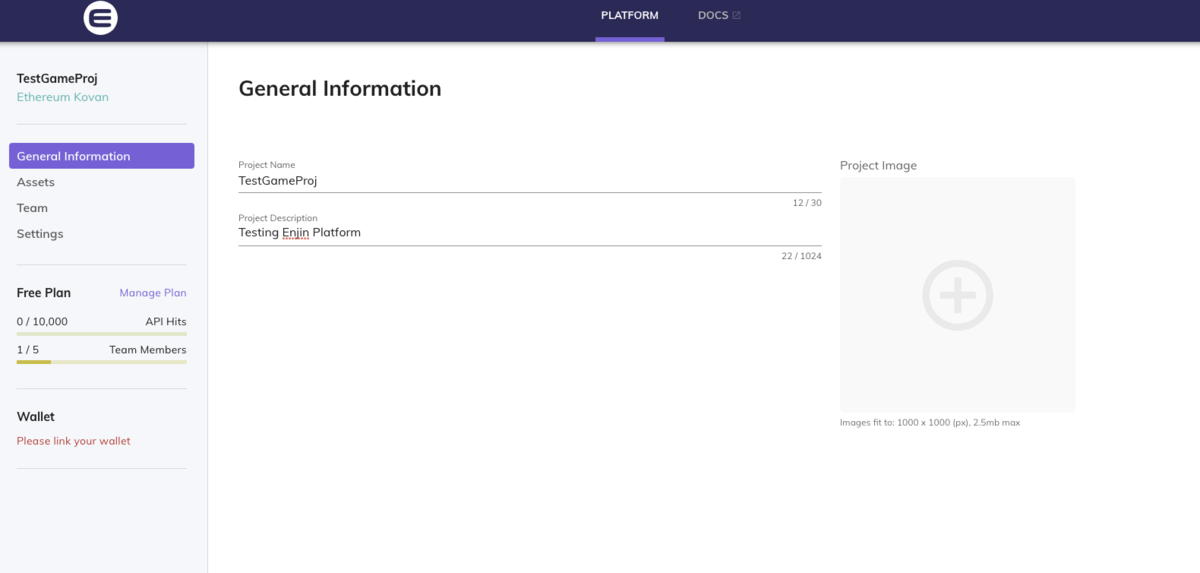Switch to the PLATFORM tab
This screenshot has height=573, width=1200.
click(x=630, y=16)
